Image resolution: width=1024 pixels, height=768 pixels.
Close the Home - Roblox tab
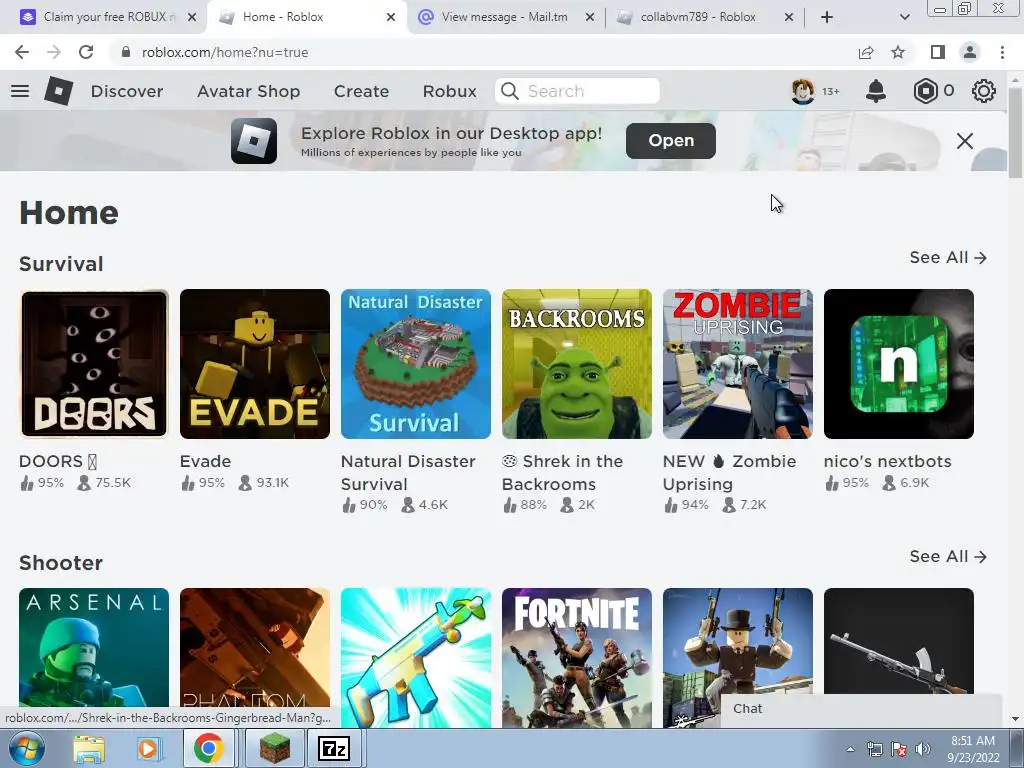(x=391, y=18)
